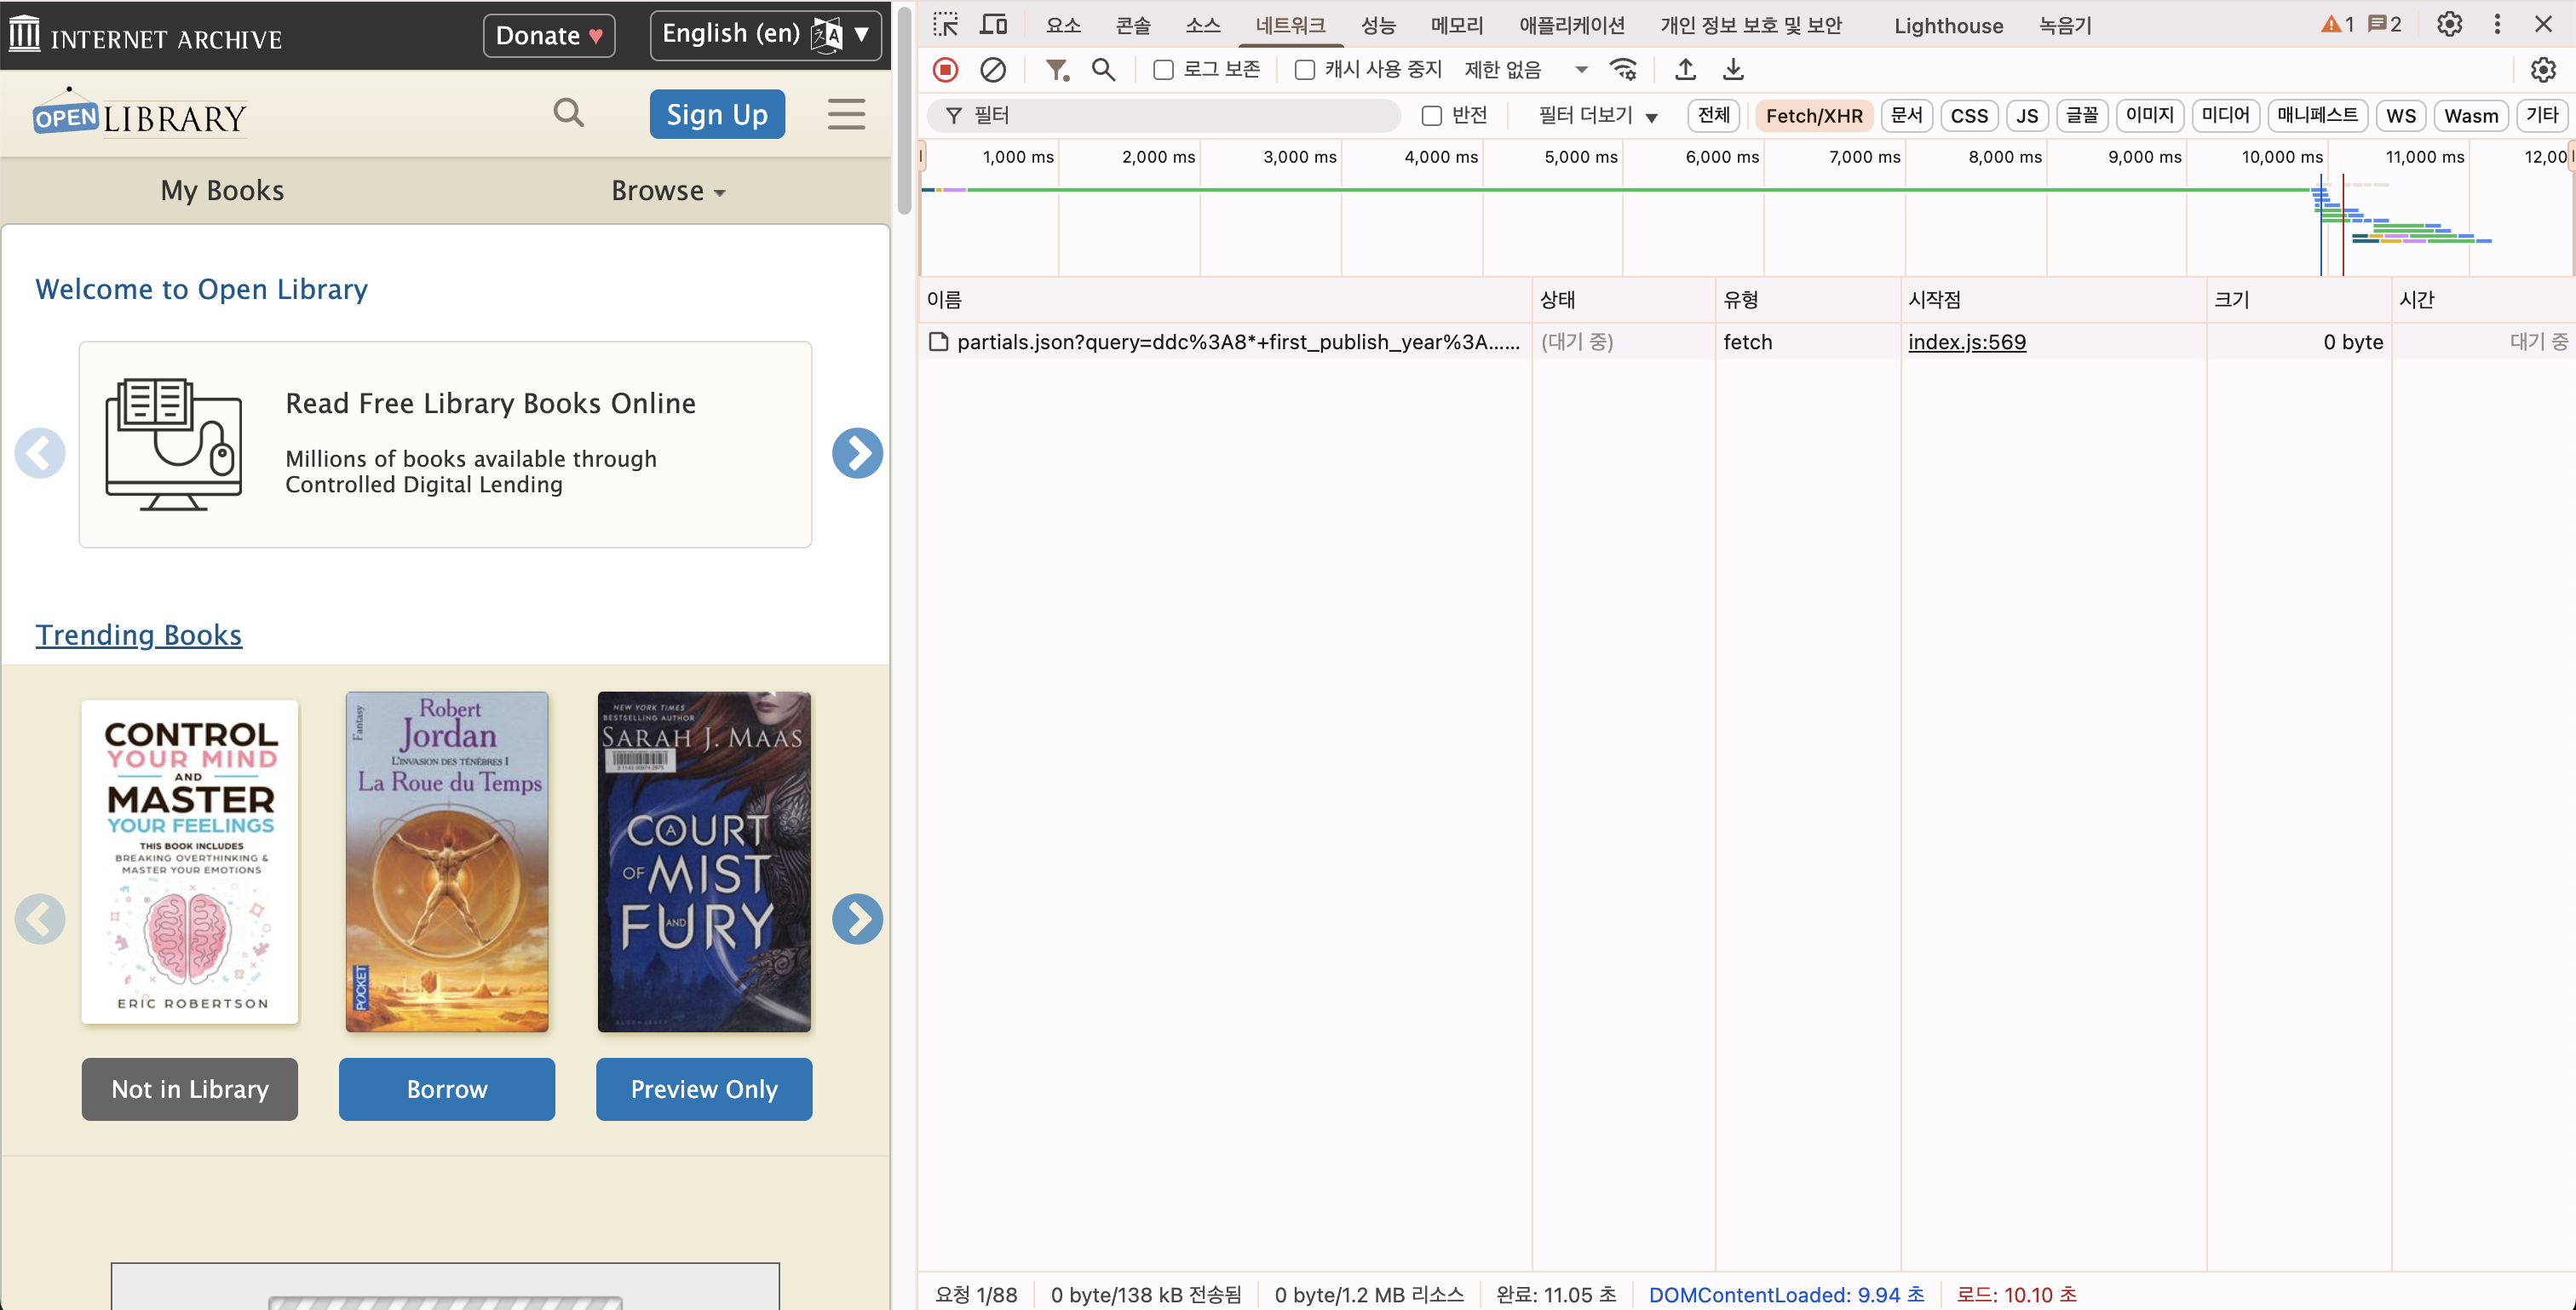Click the Not in Library button
This screenshot has height=1310, width=2576.
[189, 1088]
